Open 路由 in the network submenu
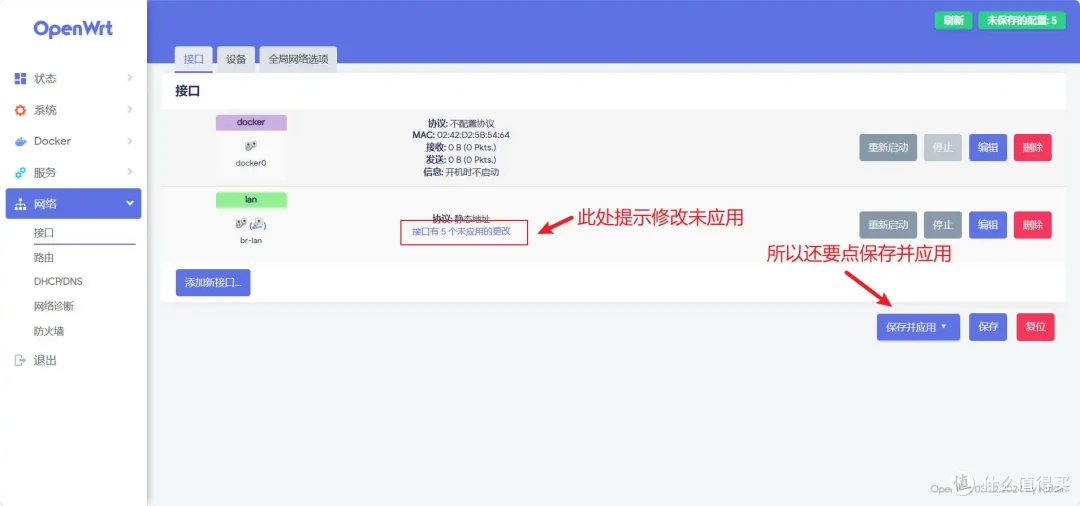This screenshot has width=1080, height=506. coord(44,257)
